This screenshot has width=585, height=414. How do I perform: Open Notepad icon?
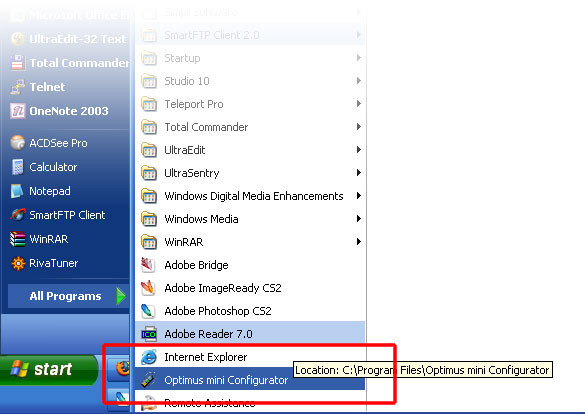pyautogui.click(x=18, y=191)
